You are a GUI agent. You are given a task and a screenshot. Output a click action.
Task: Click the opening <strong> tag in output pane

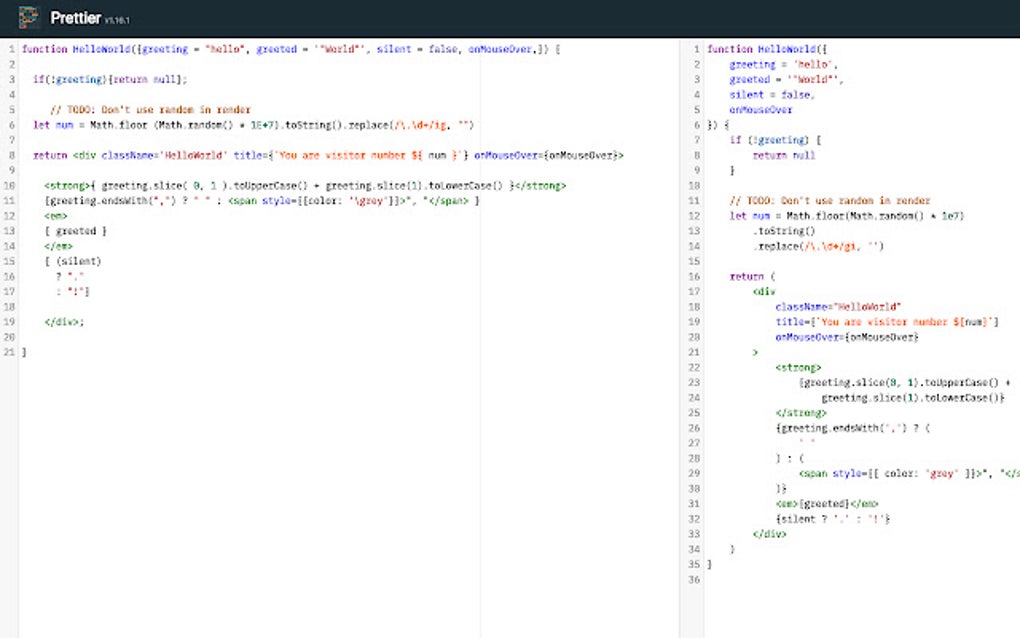[798, 367]
